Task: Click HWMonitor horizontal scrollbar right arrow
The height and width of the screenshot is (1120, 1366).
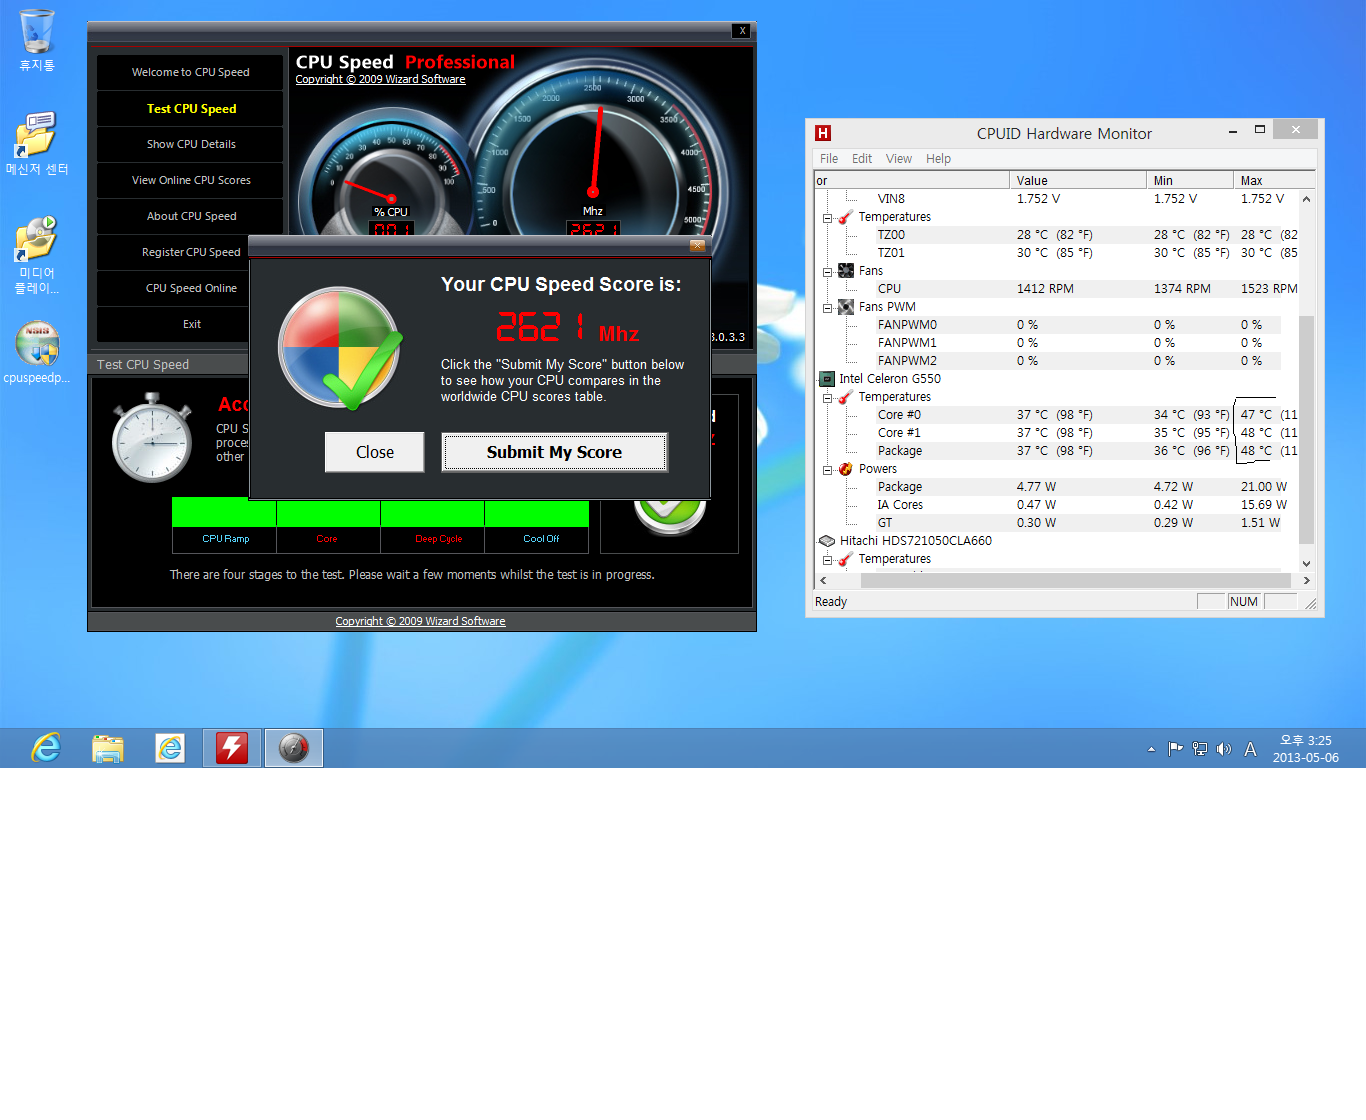Action: pyautogui.click(x=1306, y=580)
